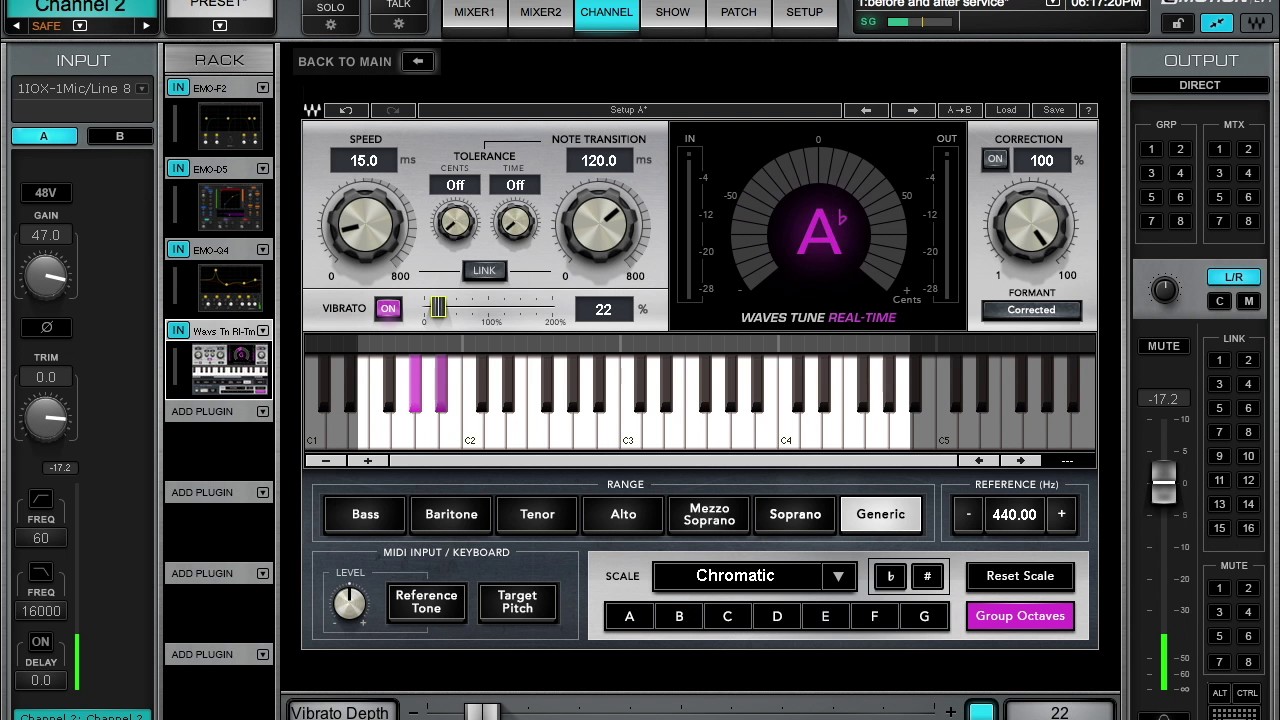Switch to the SHOW tab

point(672,12)
